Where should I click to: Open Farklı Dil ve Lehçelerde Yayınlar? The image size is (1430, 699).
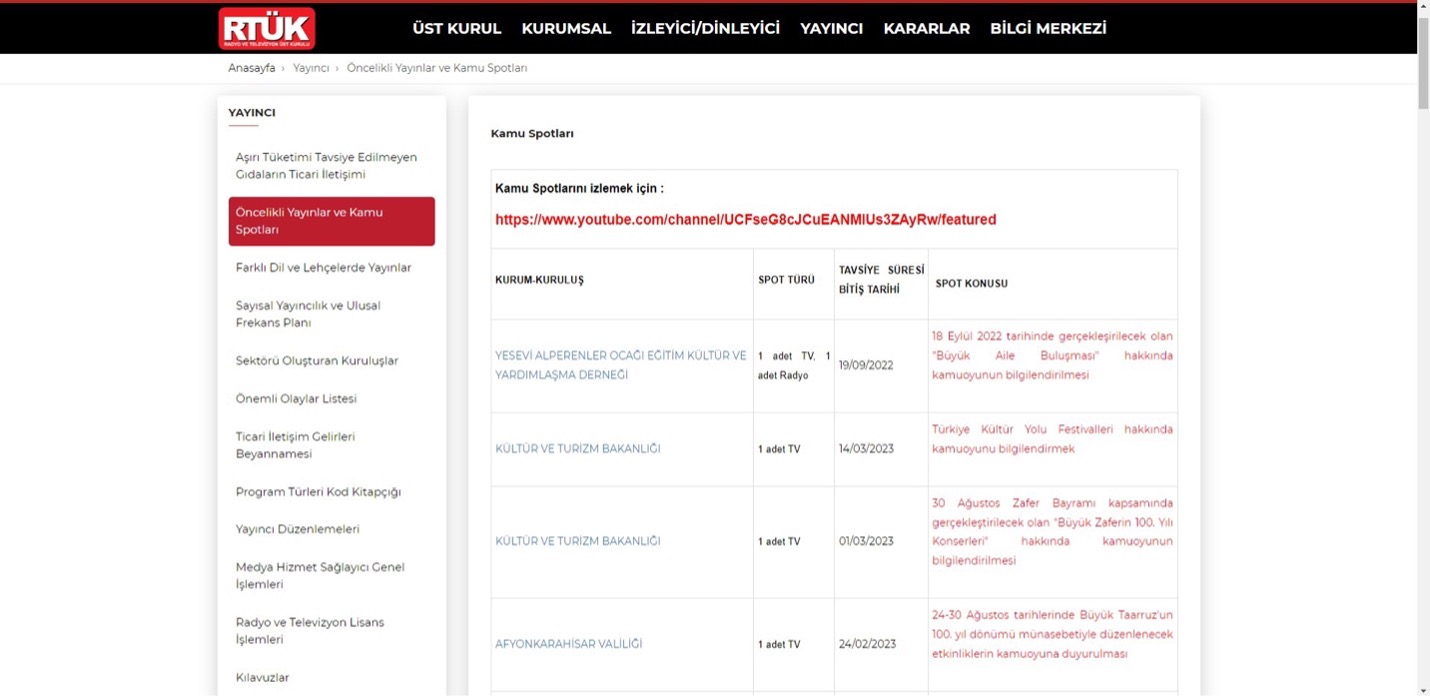coord(323,268)
